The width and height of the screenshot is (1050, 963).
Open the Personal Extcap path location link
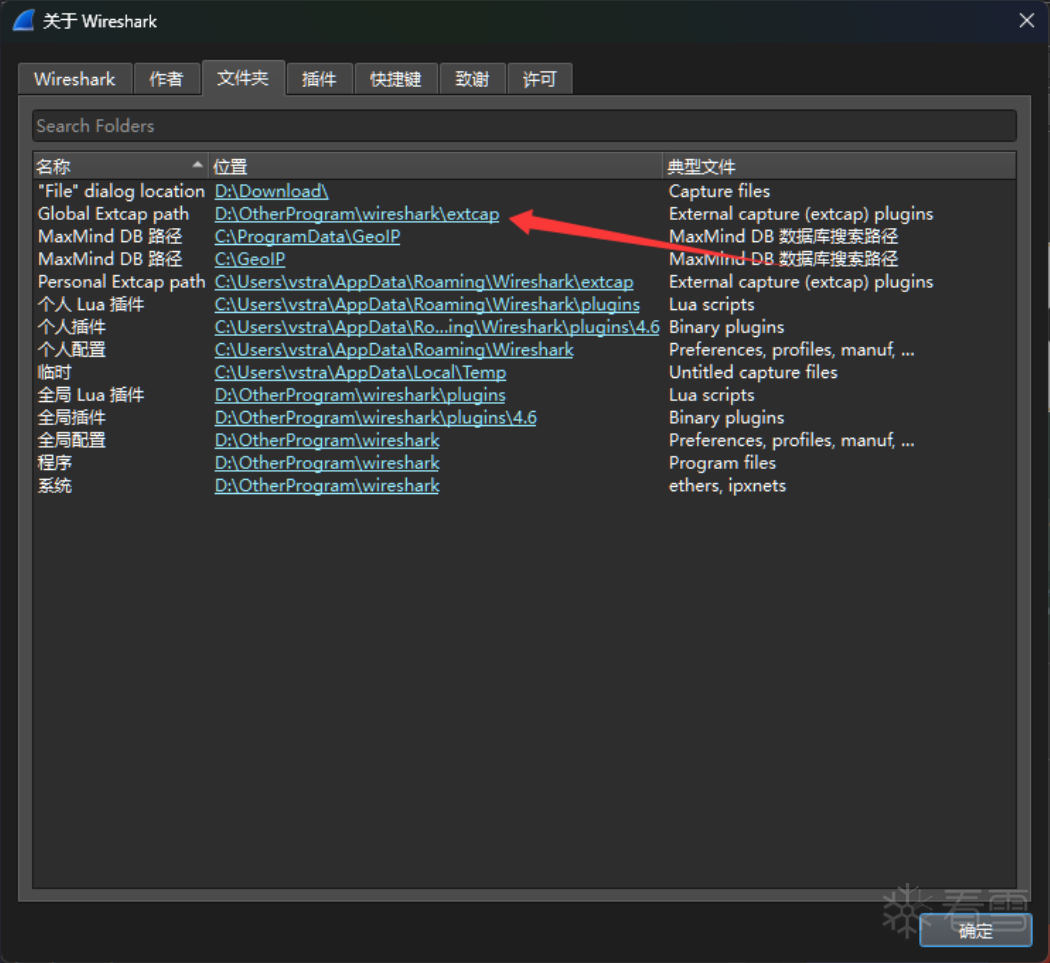click(424, 282)
